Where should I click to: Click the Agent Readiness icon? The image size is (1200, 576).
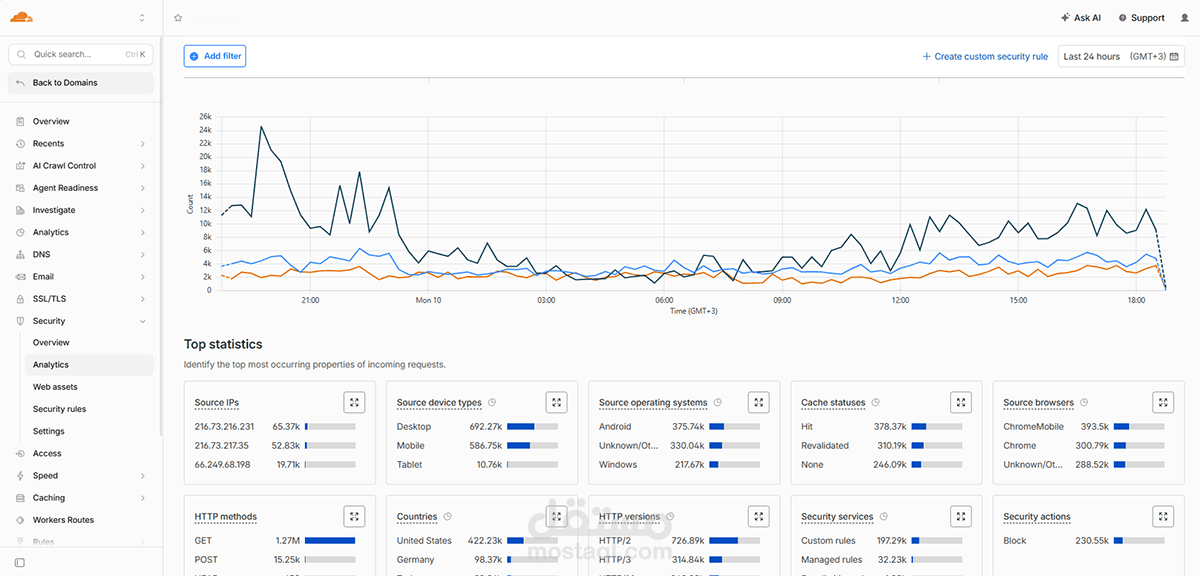[x=21, y=188]
